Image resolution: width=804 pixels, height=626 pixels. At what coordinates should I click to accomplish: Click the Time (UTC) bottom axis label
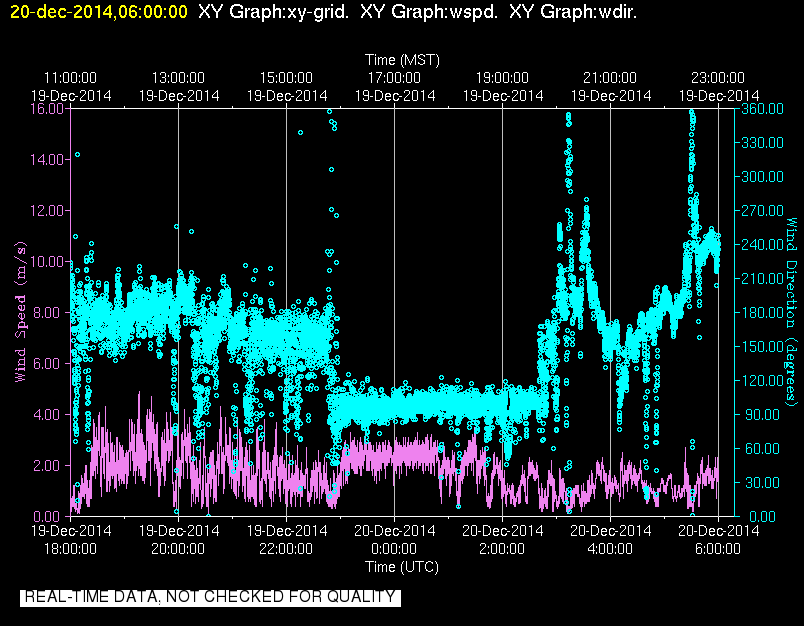coord(402,567)
